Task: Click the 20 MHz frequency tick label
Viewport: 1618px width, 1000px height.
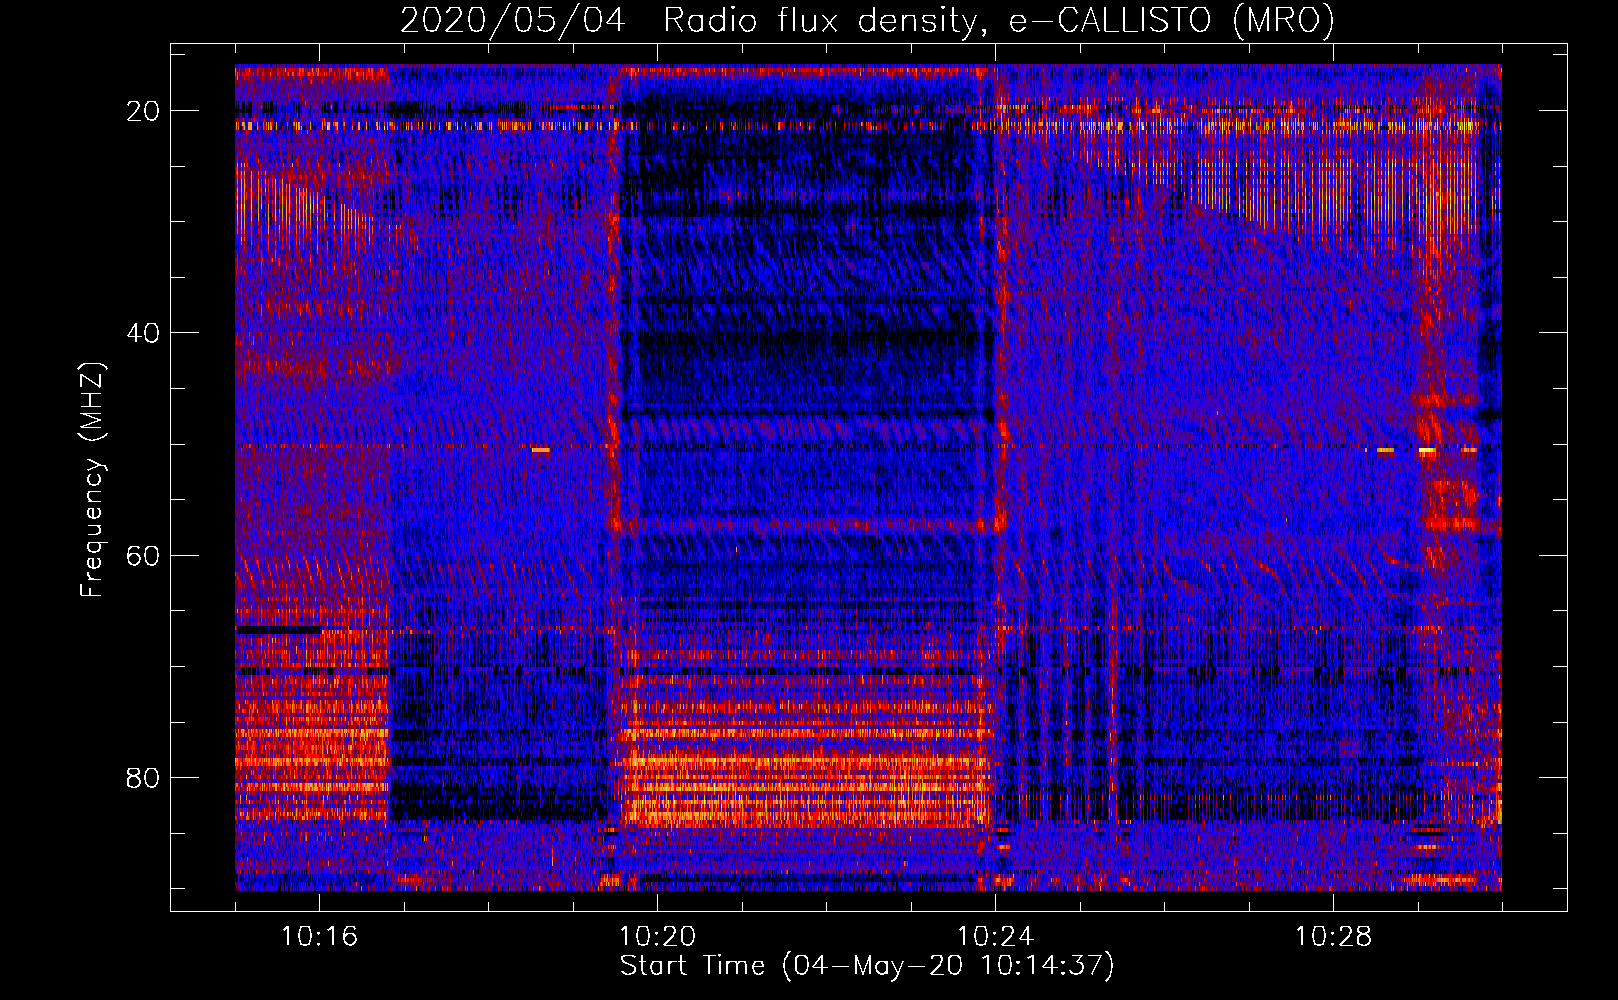Action: coord(144,111)
